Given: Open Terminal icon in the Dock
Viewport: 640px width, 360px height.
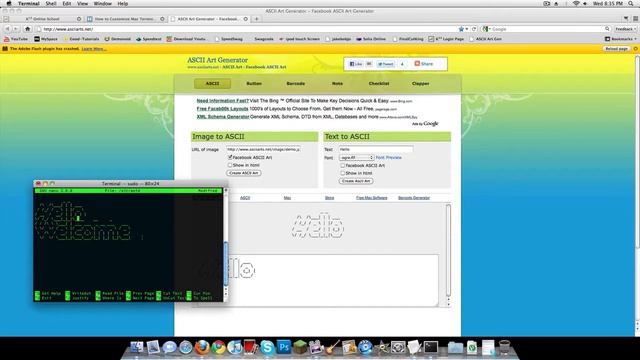Looking at the screenshot, I should pyautogui.click(x=431, y=347).
